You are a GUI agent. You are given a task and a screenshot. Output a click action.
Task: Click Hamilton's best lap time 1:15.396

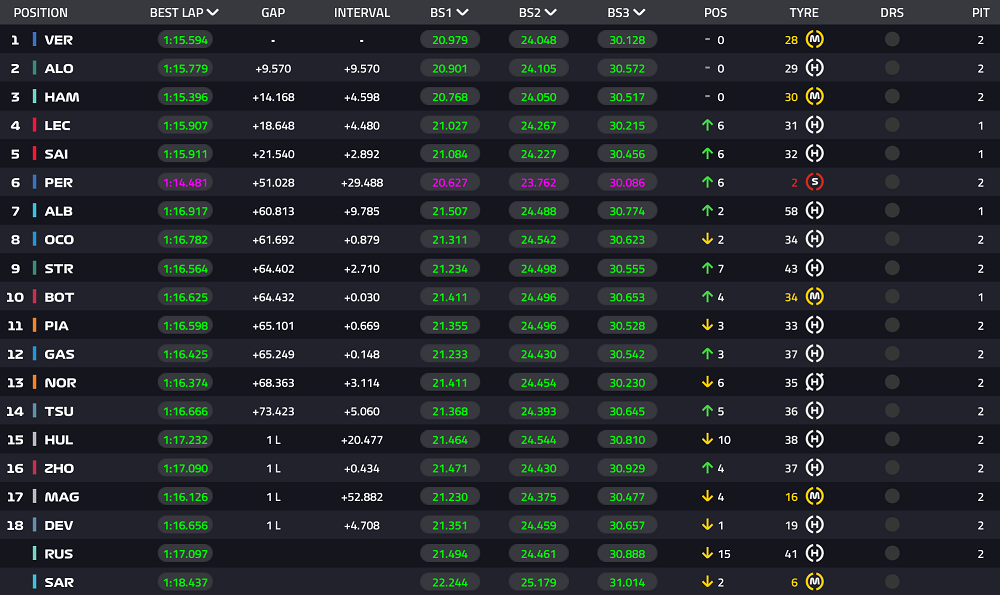click(186, 97)
